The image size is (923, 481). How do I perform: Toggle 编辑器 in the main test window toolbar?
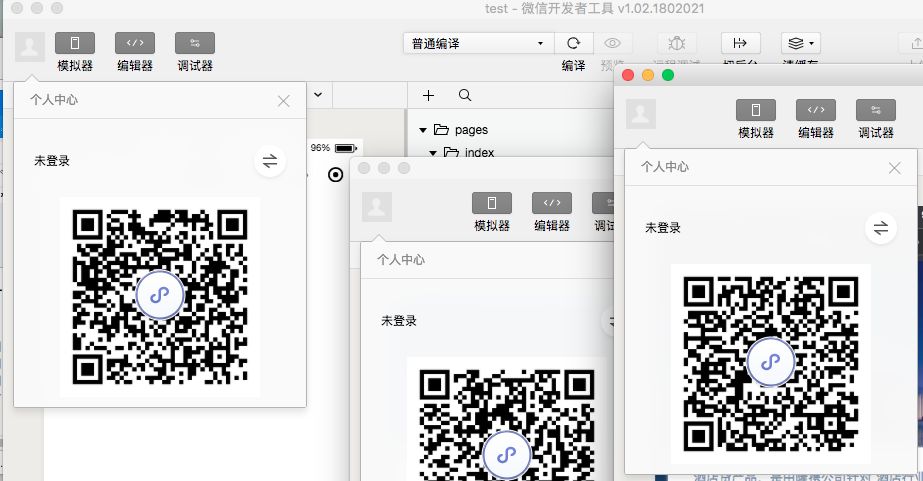(x=135, y=43)
